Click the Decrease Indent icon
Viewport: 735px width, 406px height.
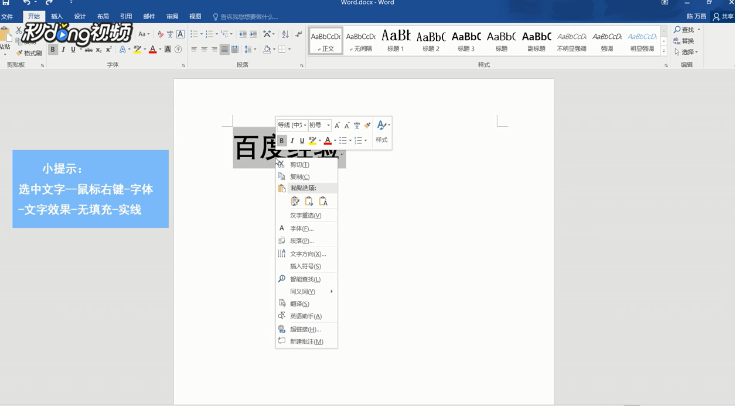[242, 34]
